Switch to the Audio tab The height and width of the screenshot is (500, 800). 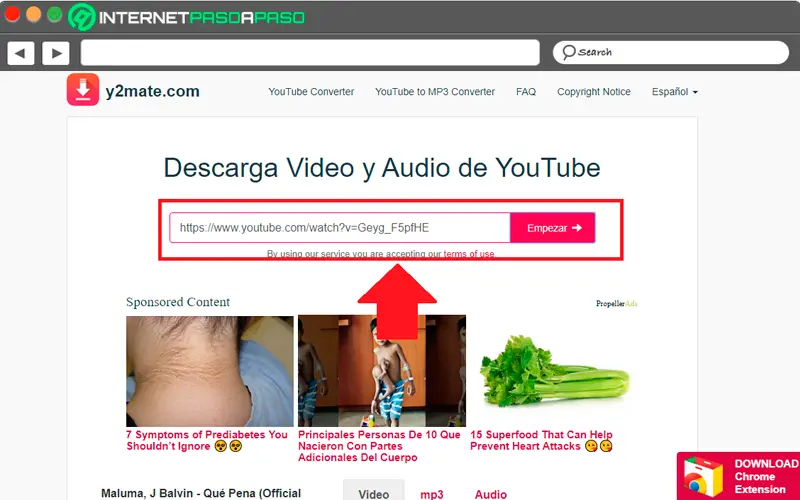pos(491,494)
